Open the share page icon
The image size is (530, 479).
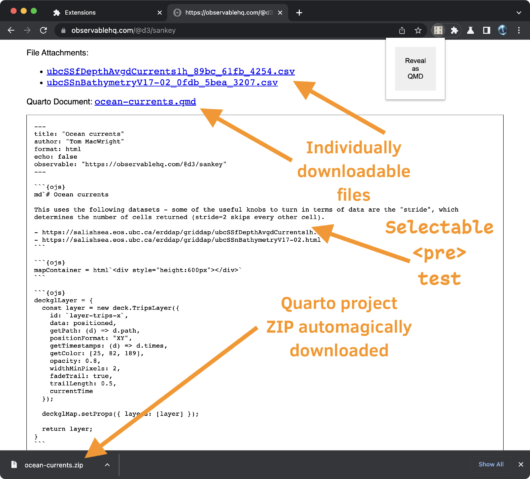[402, 30]
